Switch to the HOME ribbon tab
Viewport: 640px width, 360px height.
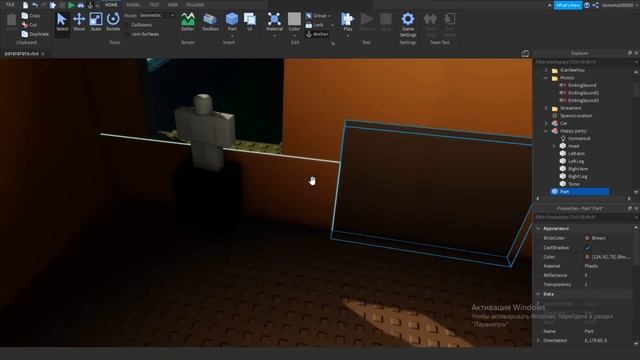[111, 5]
